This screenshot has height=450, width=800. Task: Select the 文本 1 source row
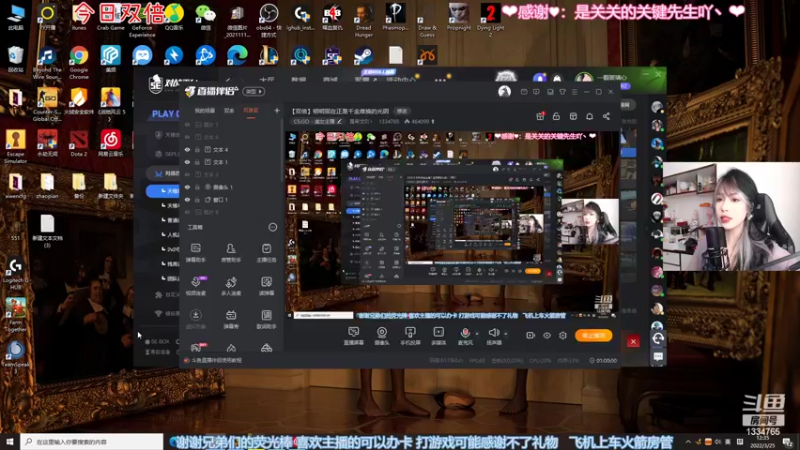232,162
